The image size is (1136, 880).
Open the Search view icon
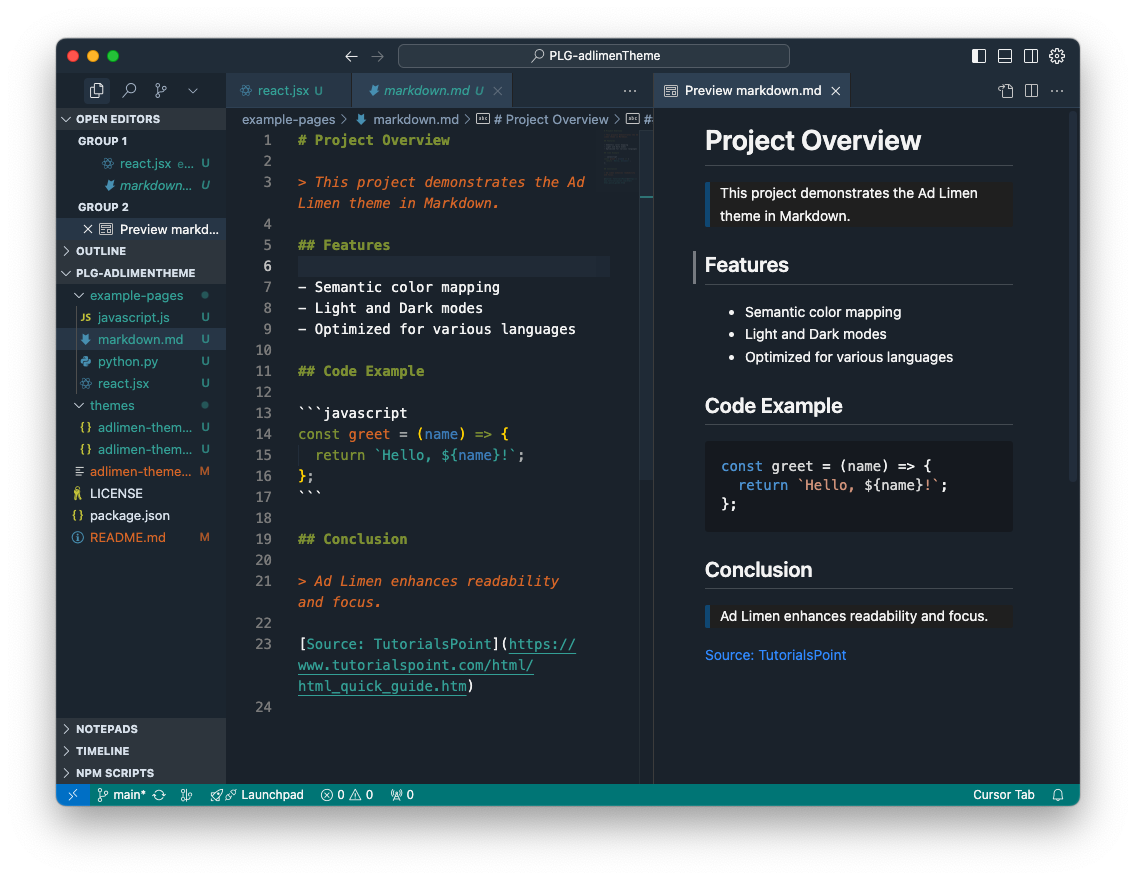129,91
